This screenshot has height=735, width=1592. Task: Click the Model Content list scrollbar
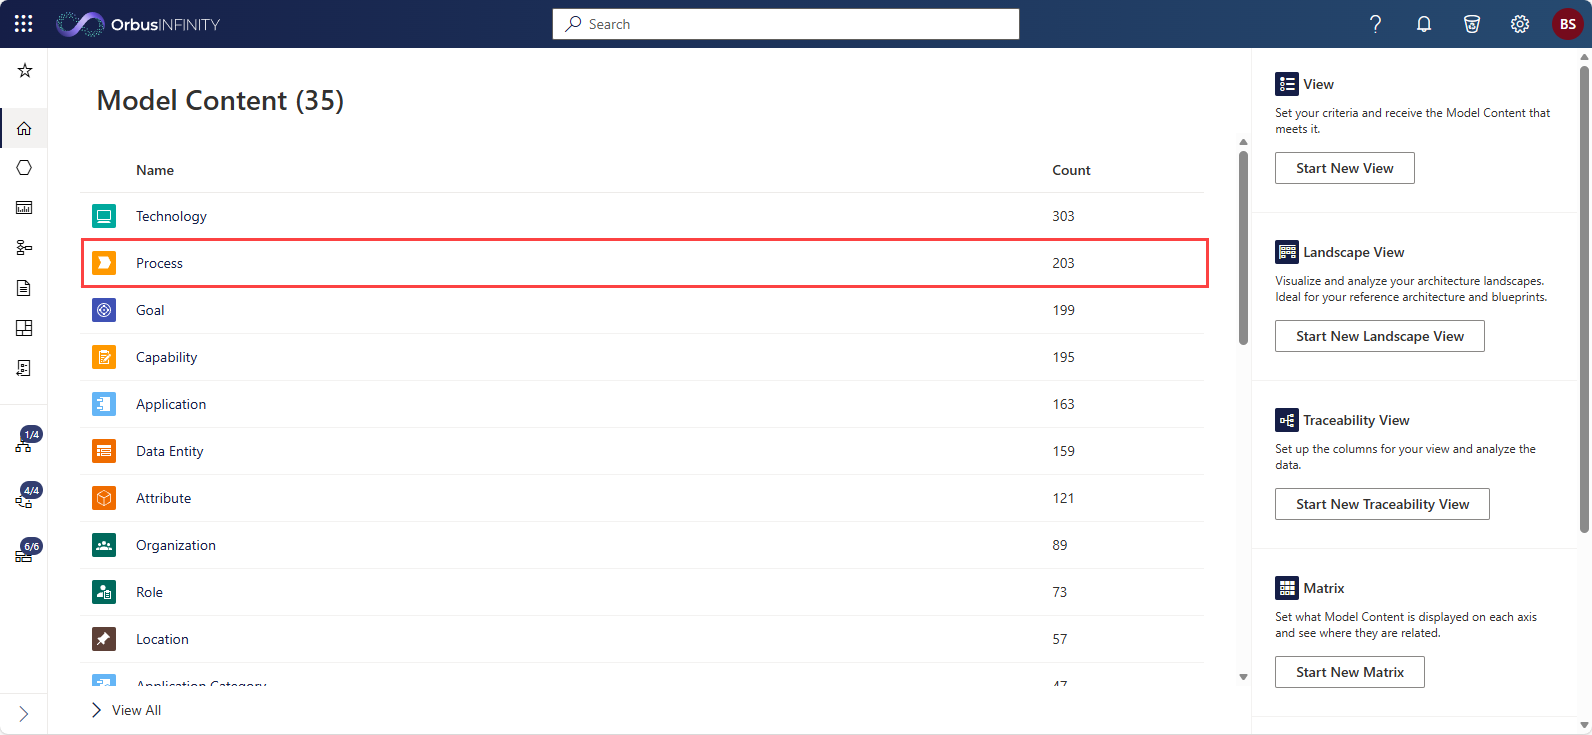(1243, 247)
